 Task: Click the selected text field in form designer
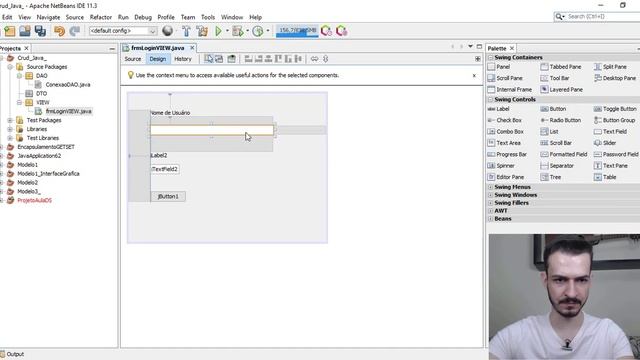click(x=212, y=130)
